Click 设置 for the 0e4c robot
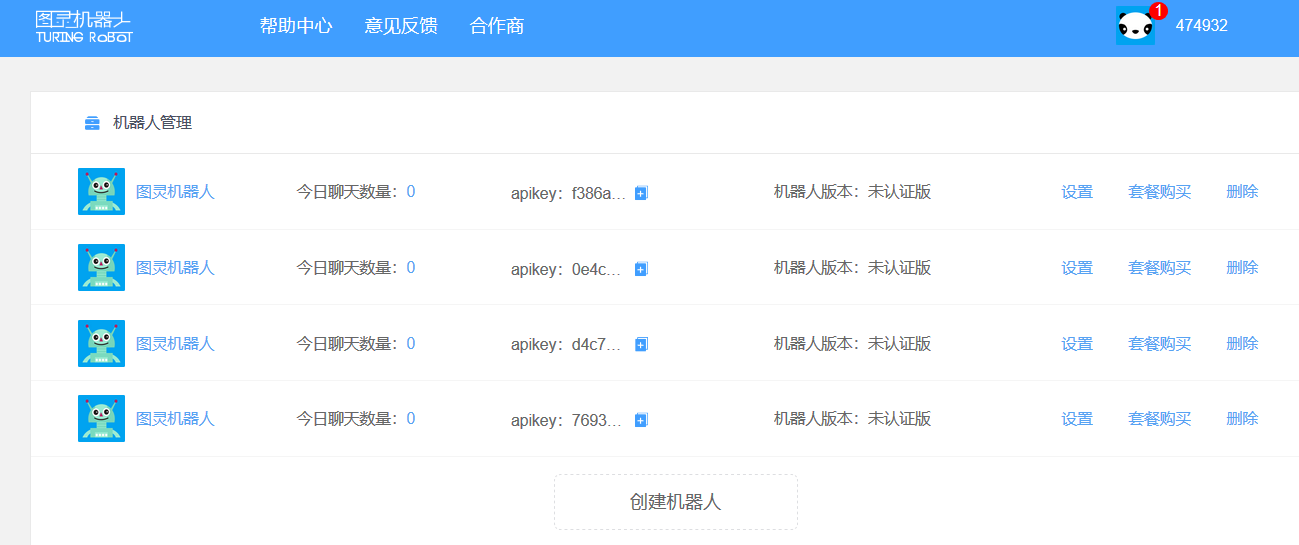Image resolution: width=1299 pixels, height=545 pixels. [x=1077, y=268]
